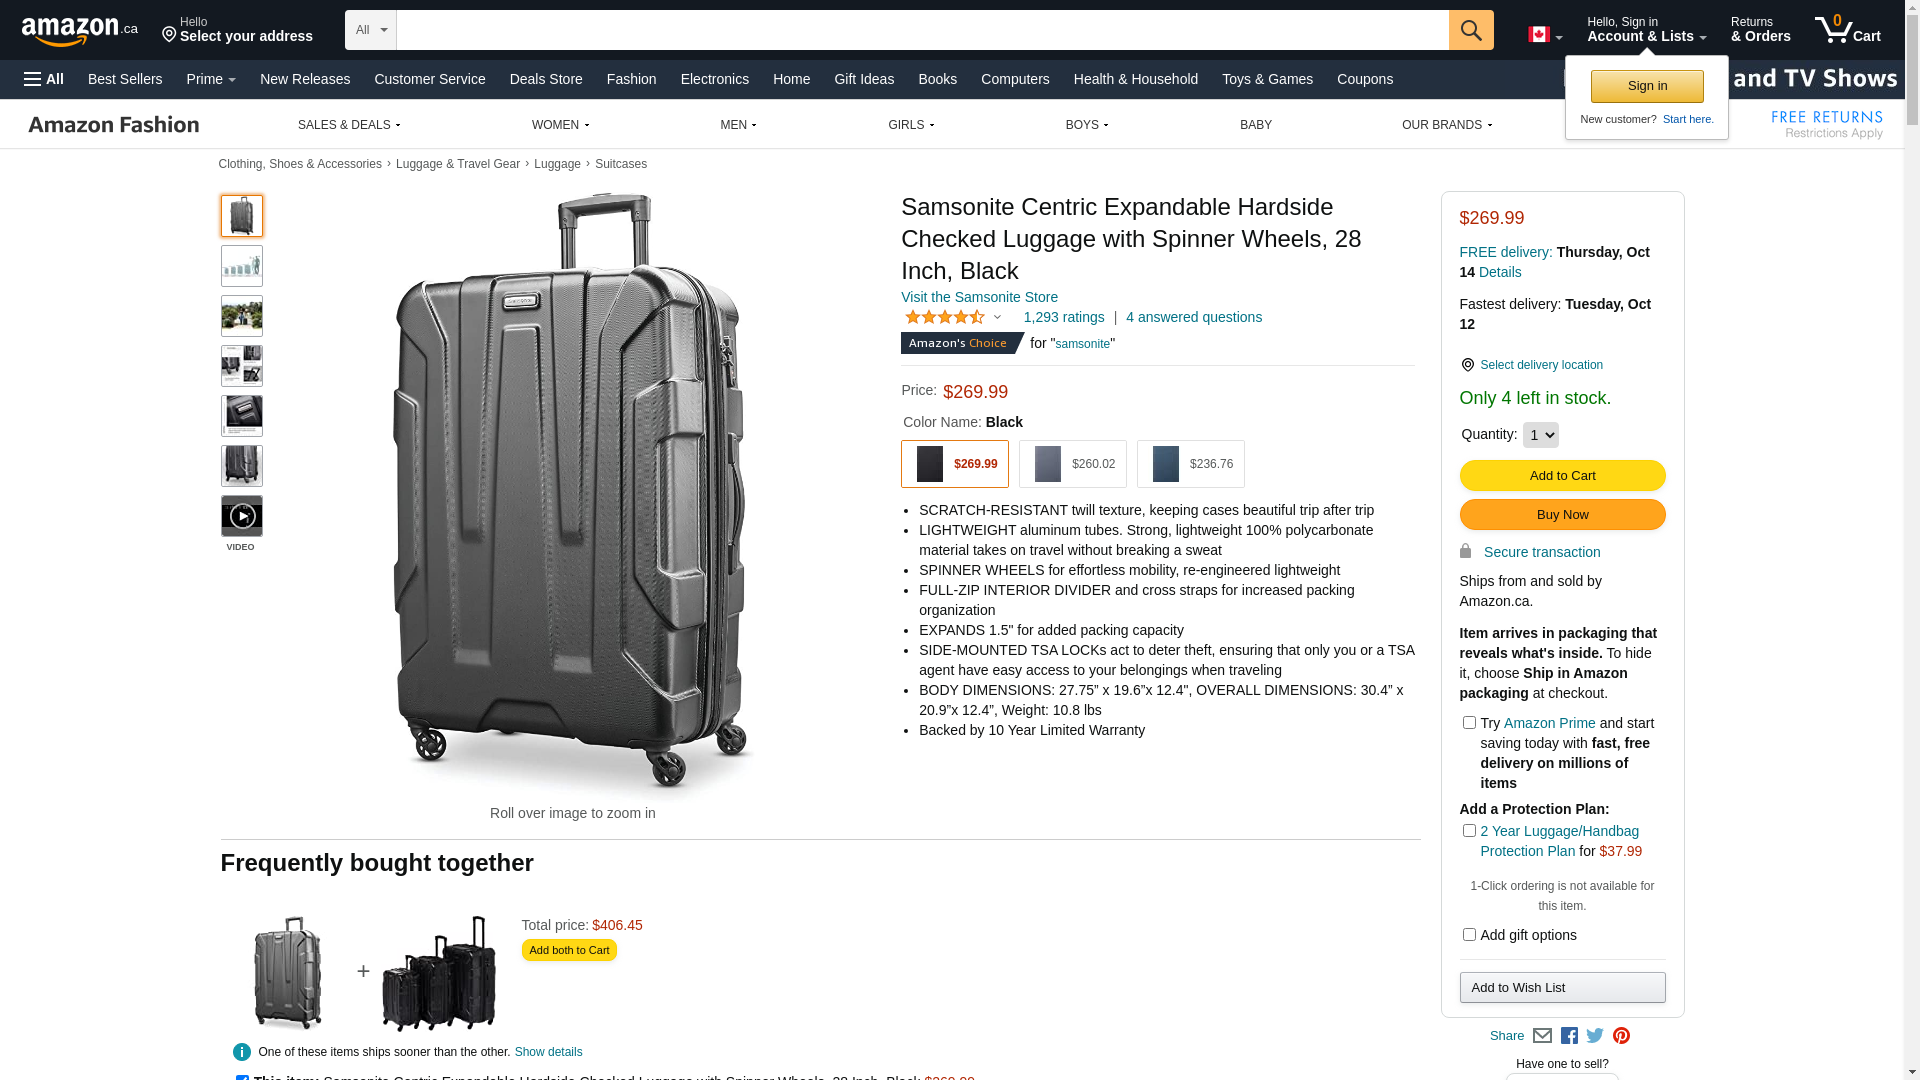
Task: Open the country flag language dropdown
Action: click(x=1545, y=35)
